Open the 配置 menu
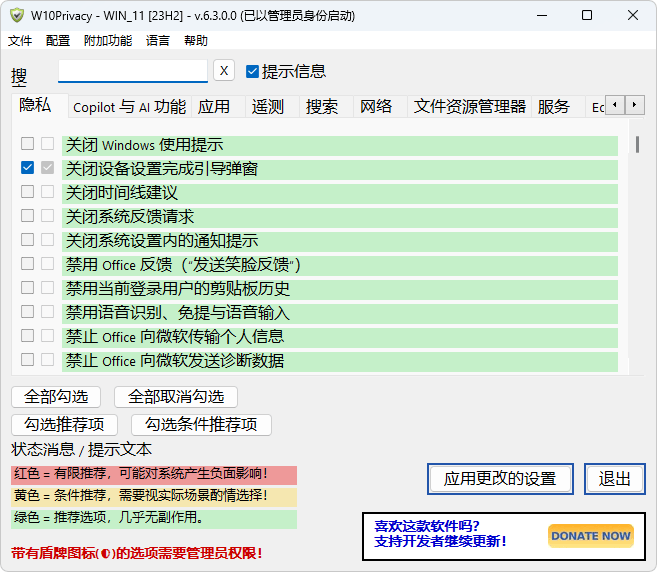This screenshot has height=572, width=657. (58, 41)
